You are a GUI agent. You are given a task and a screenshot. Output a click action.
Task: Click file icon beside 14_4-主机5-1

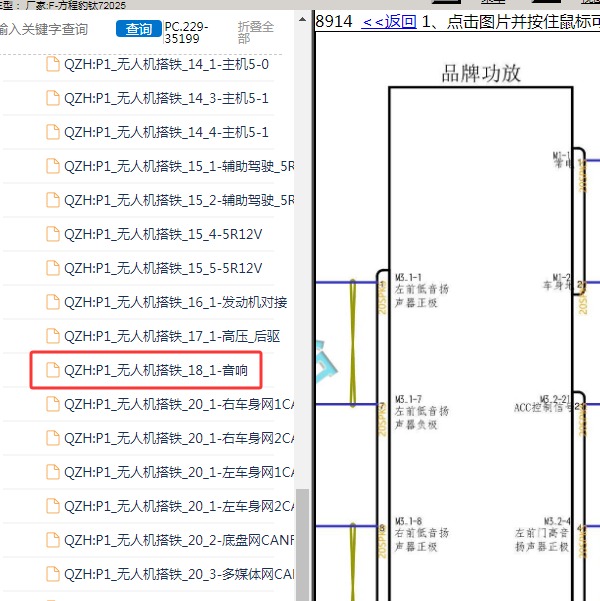click(53, 132)
